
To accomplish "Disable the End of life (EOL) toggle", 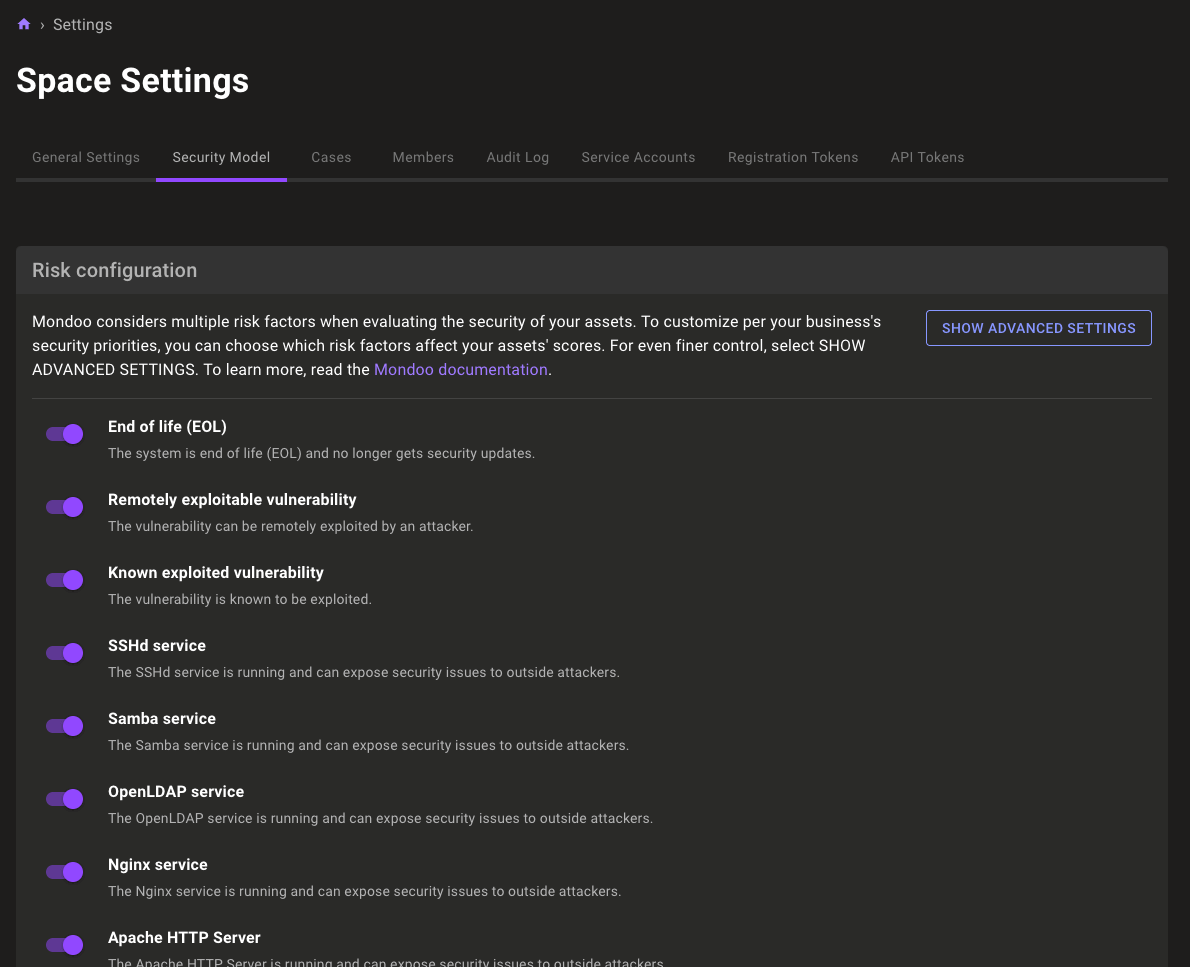I will [x=65, y=434].
